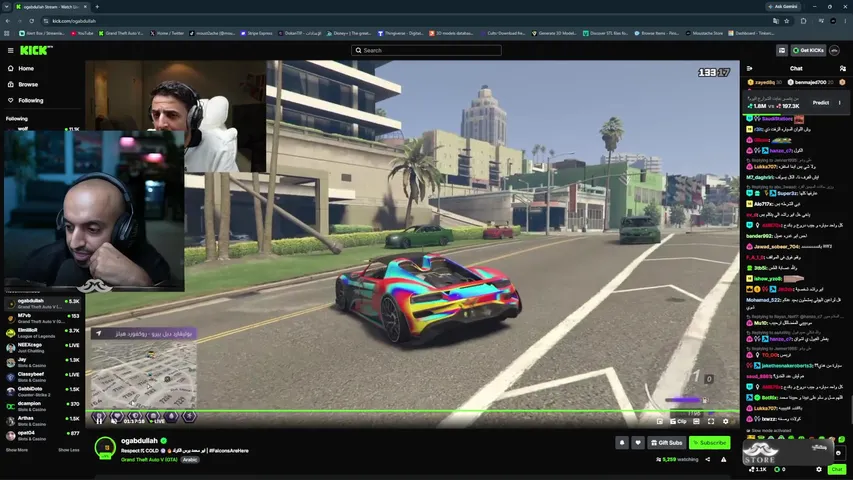Open Moustache Store bookmark

pos(704,33)
